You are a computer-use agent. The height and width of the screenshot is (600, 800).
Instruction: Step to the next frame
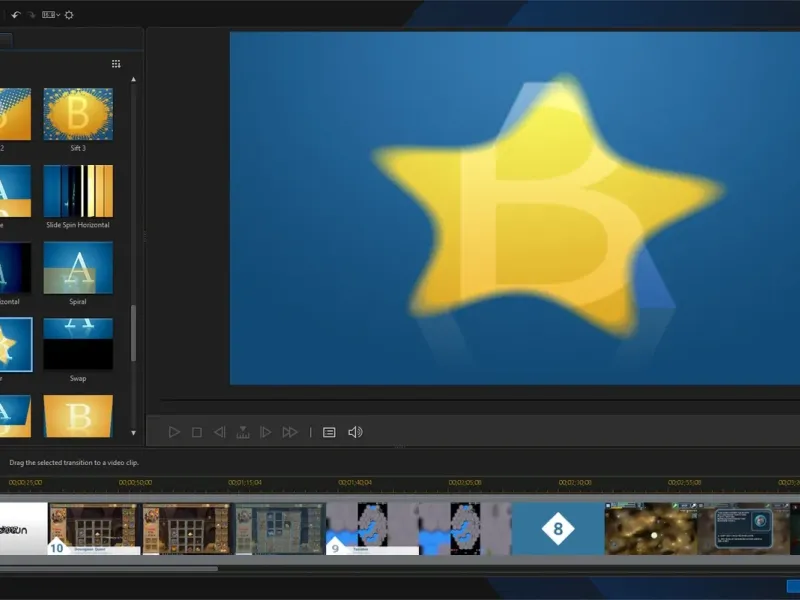click(x=265, y=432)
